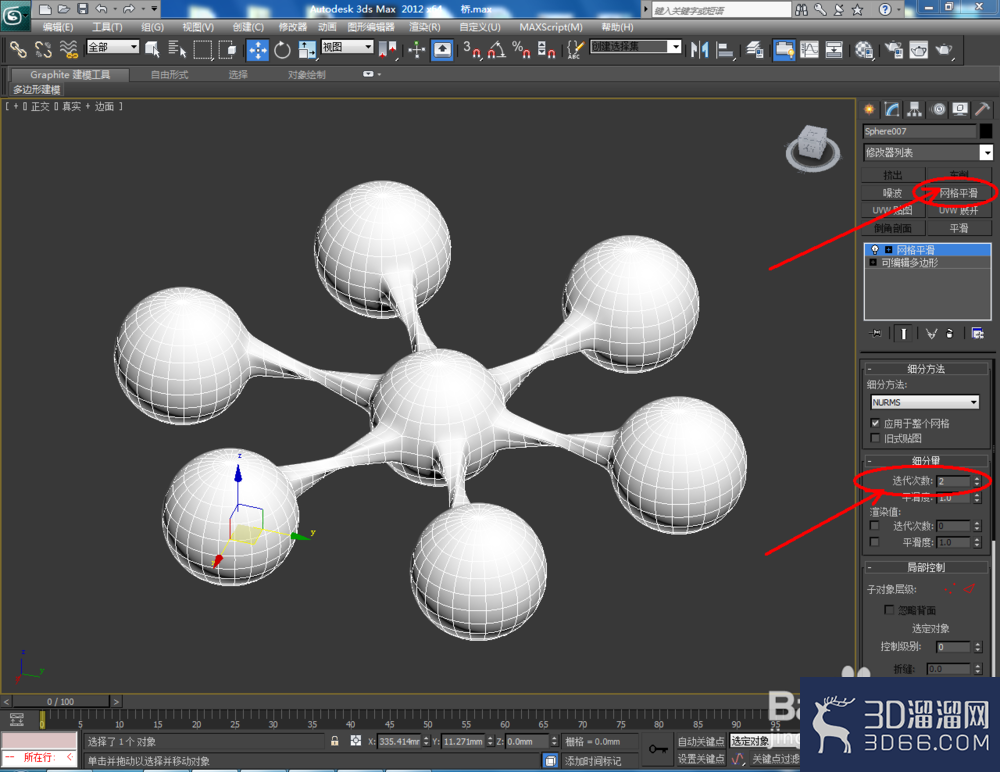This screenshot has width=1000, height=772.
Task: Click the 挤出 modifier button
Action: [893, 175]
